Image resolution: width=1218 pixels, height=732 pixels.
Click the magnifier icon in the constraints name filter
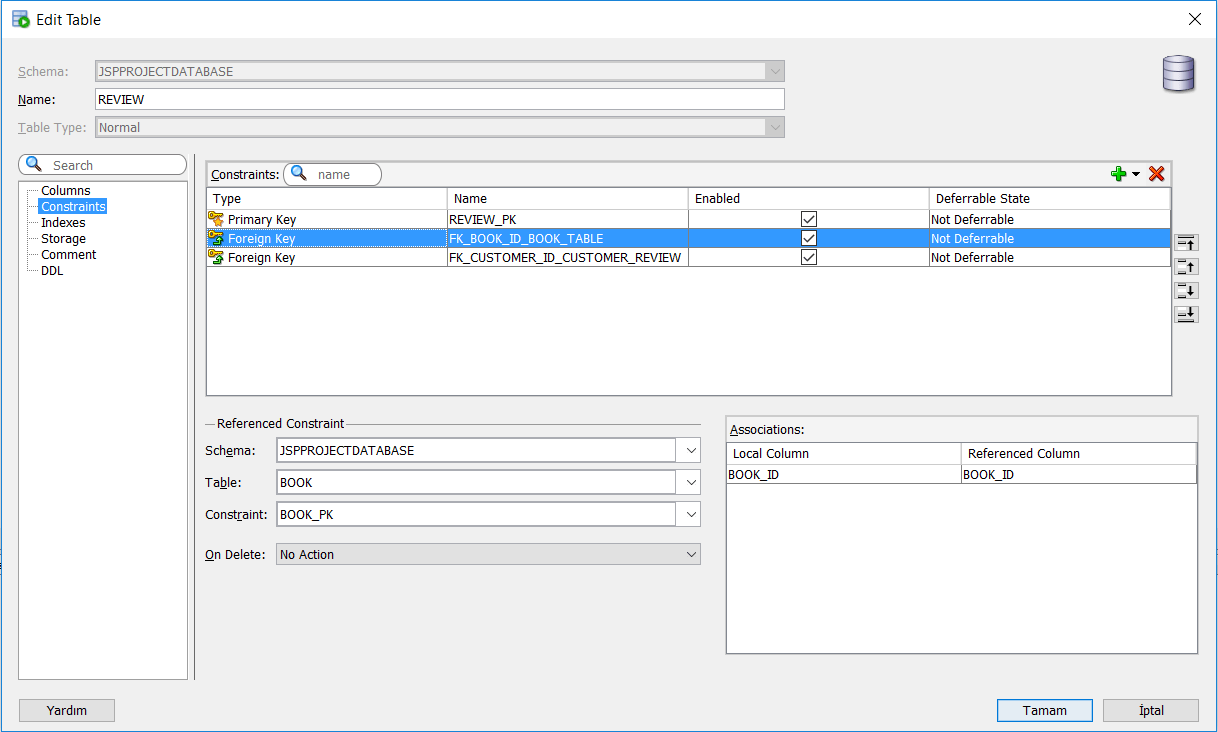pyautogui.click(x=298, y=173)
